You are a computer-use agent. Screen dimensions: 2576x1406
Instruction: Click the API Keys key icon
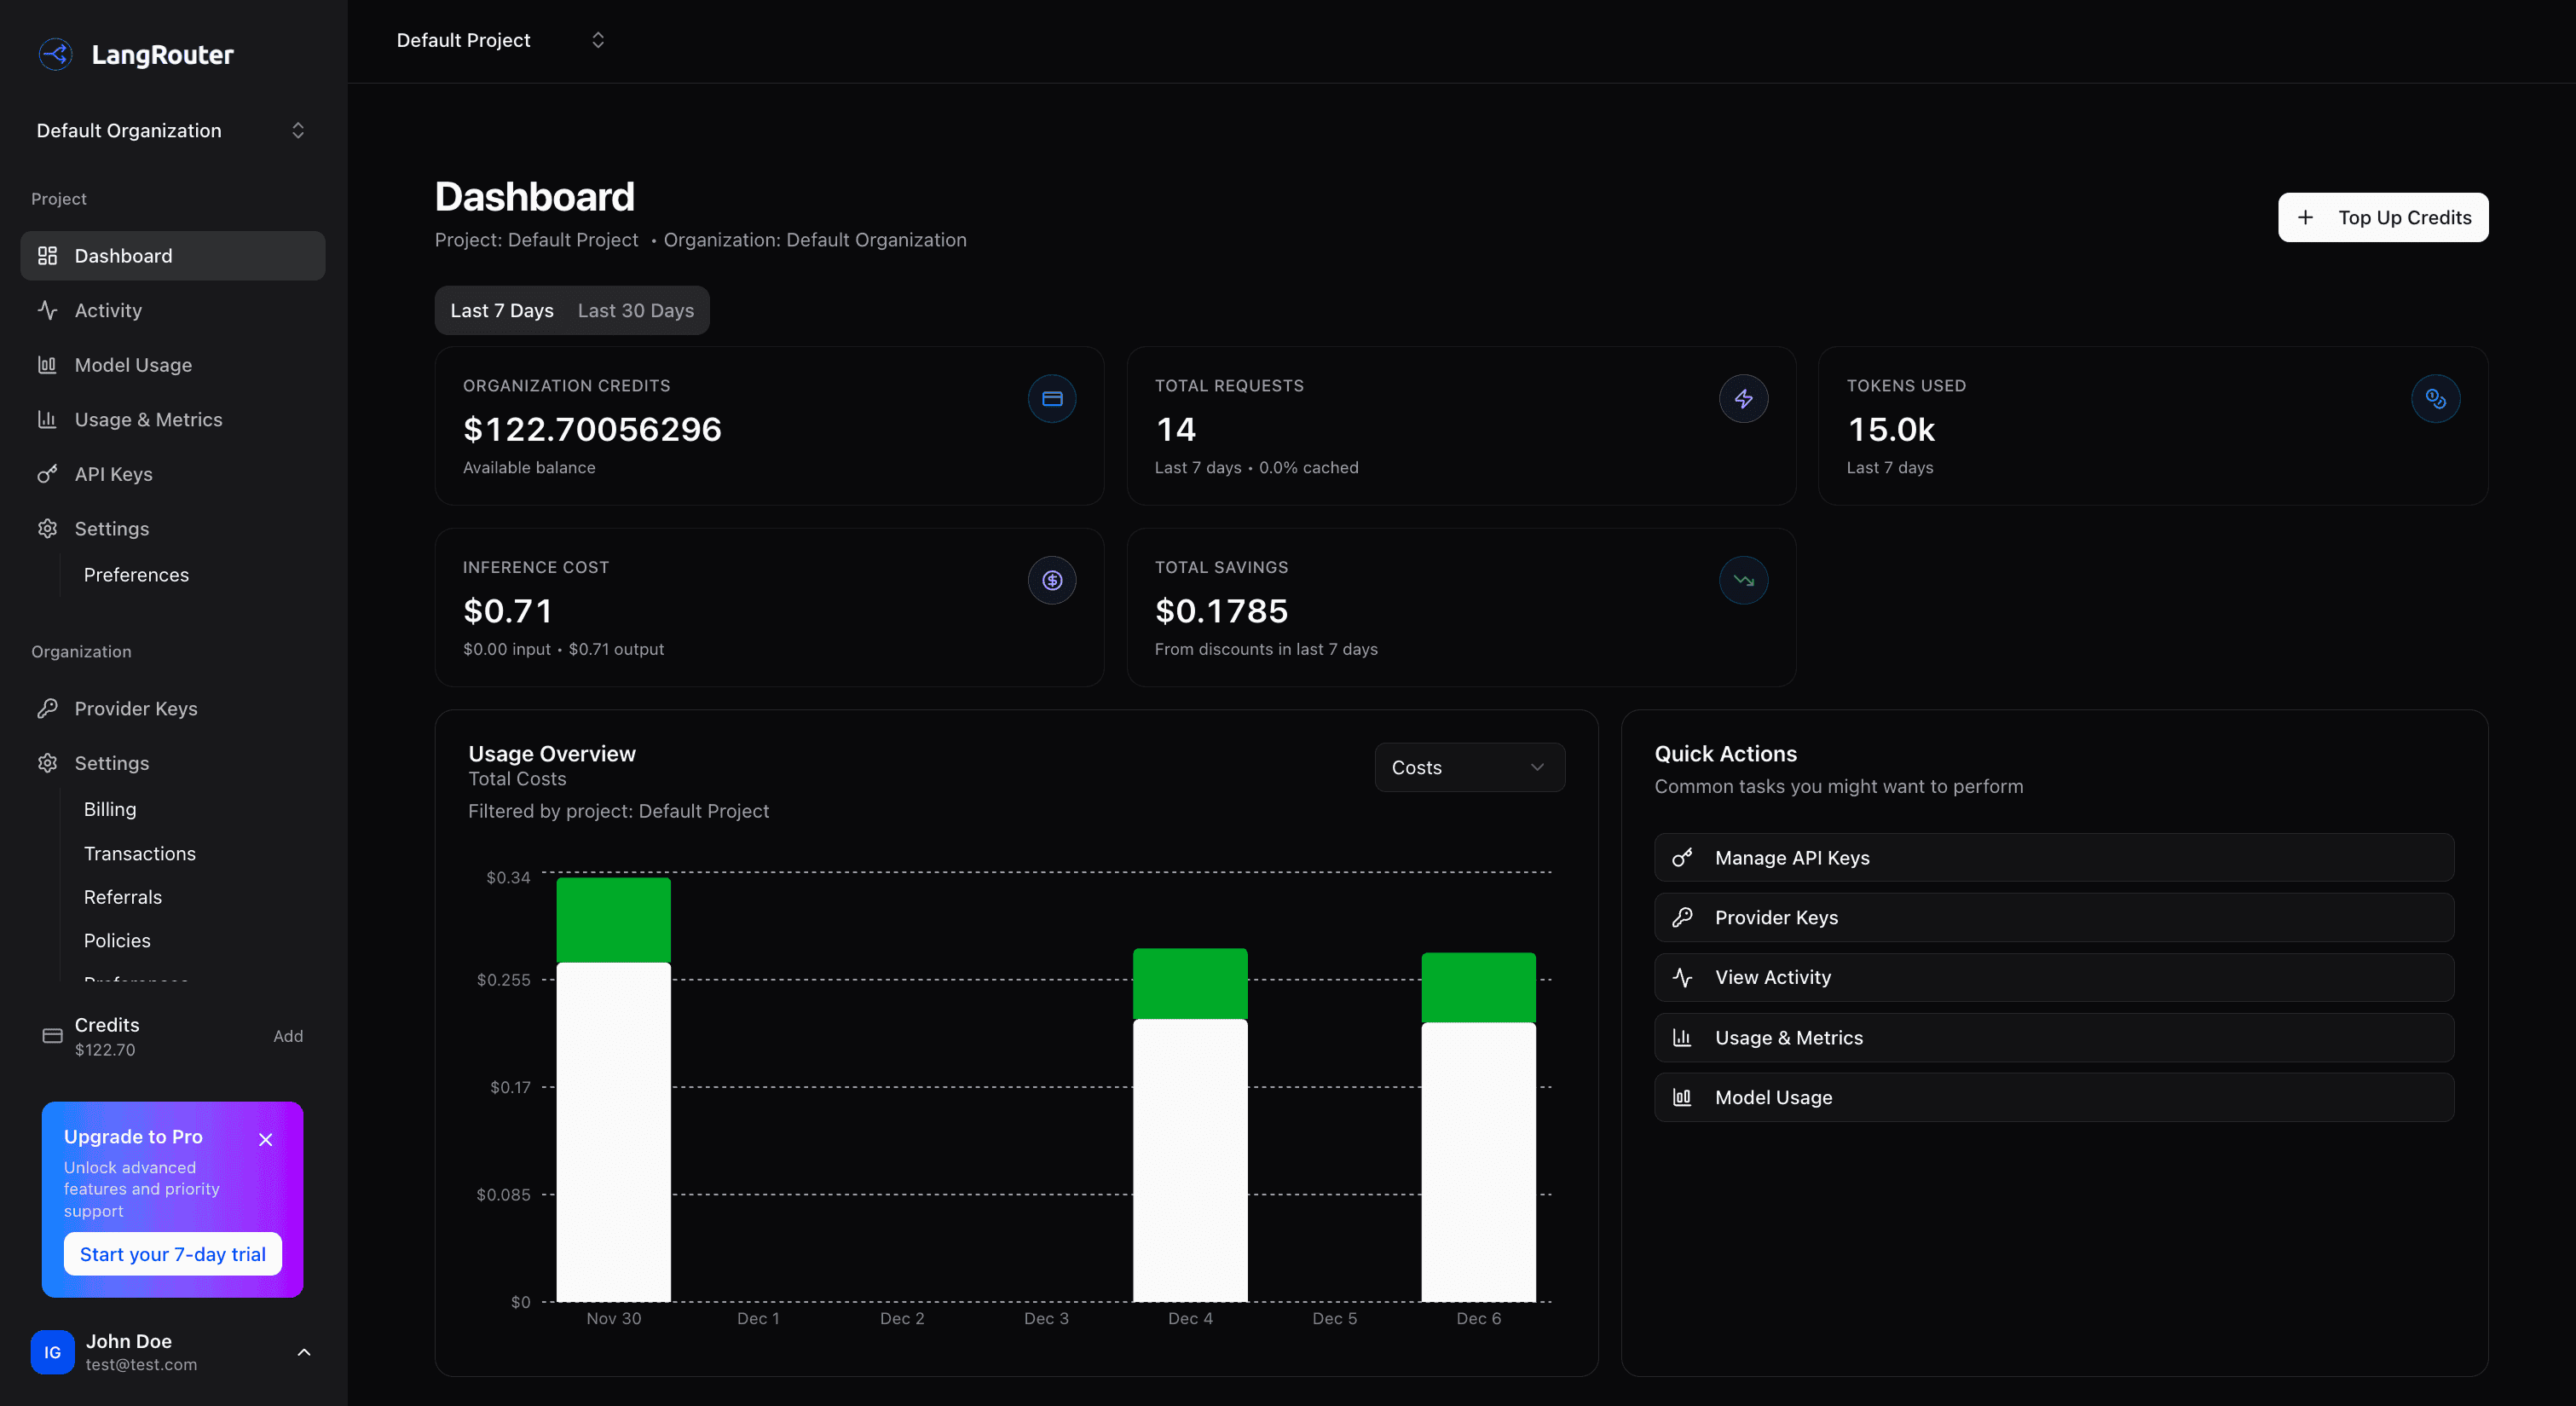point(48,474)
